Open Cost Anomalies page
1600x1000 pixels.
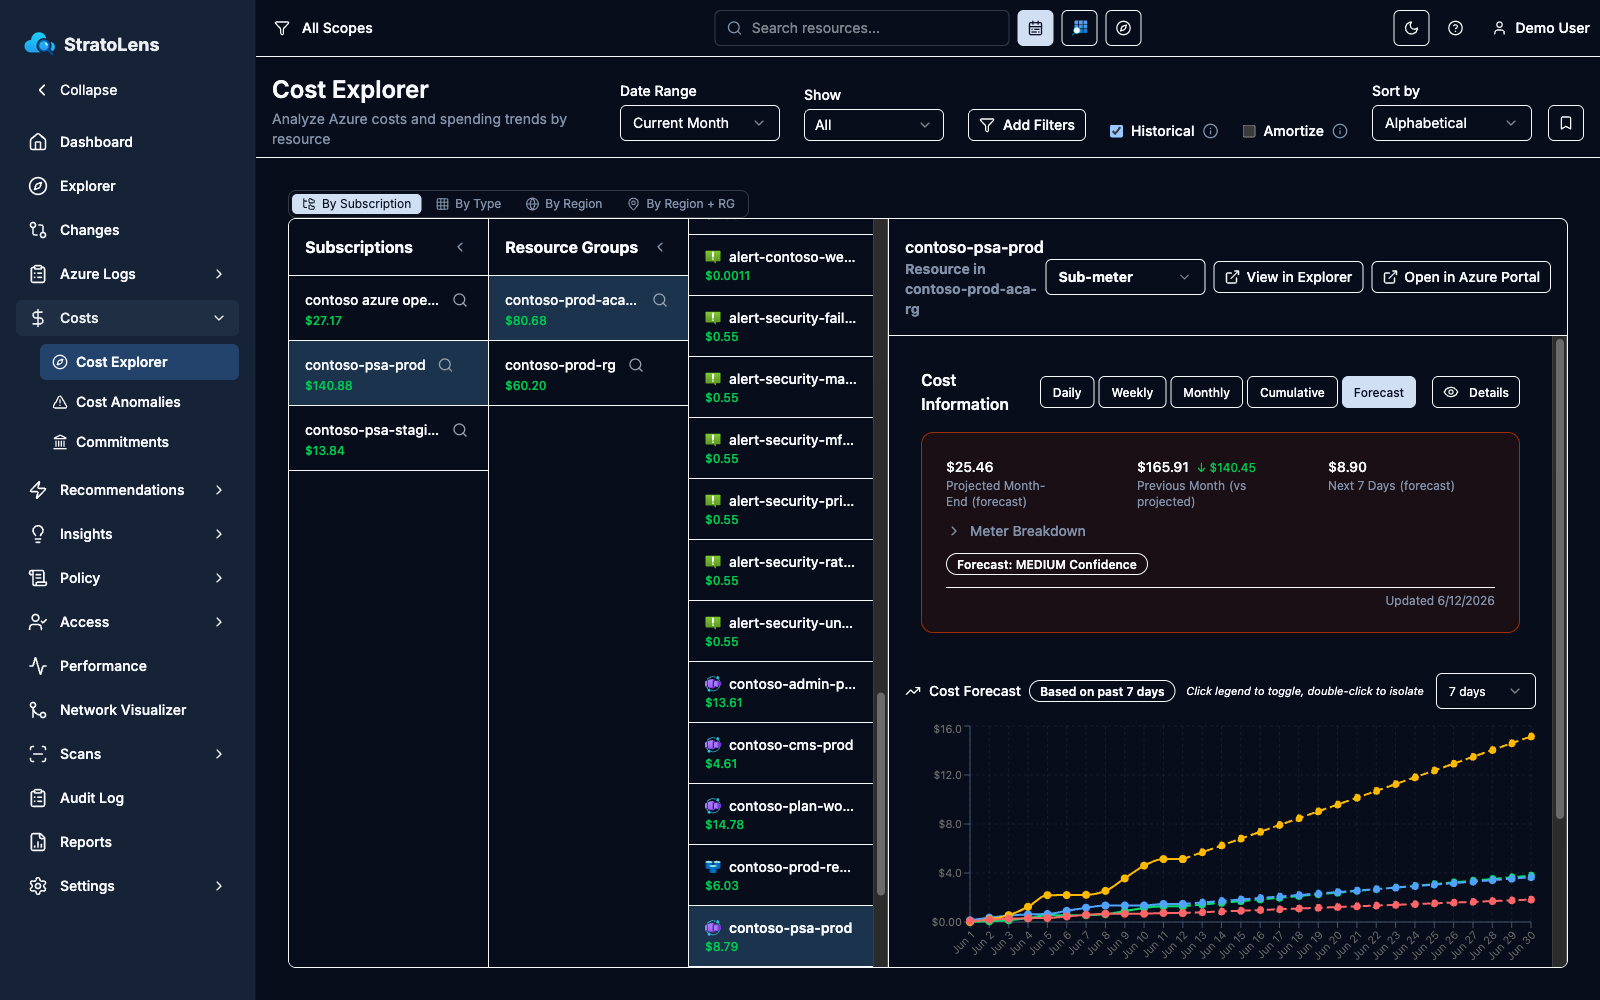pyautogui.click(x=139, y=402)
